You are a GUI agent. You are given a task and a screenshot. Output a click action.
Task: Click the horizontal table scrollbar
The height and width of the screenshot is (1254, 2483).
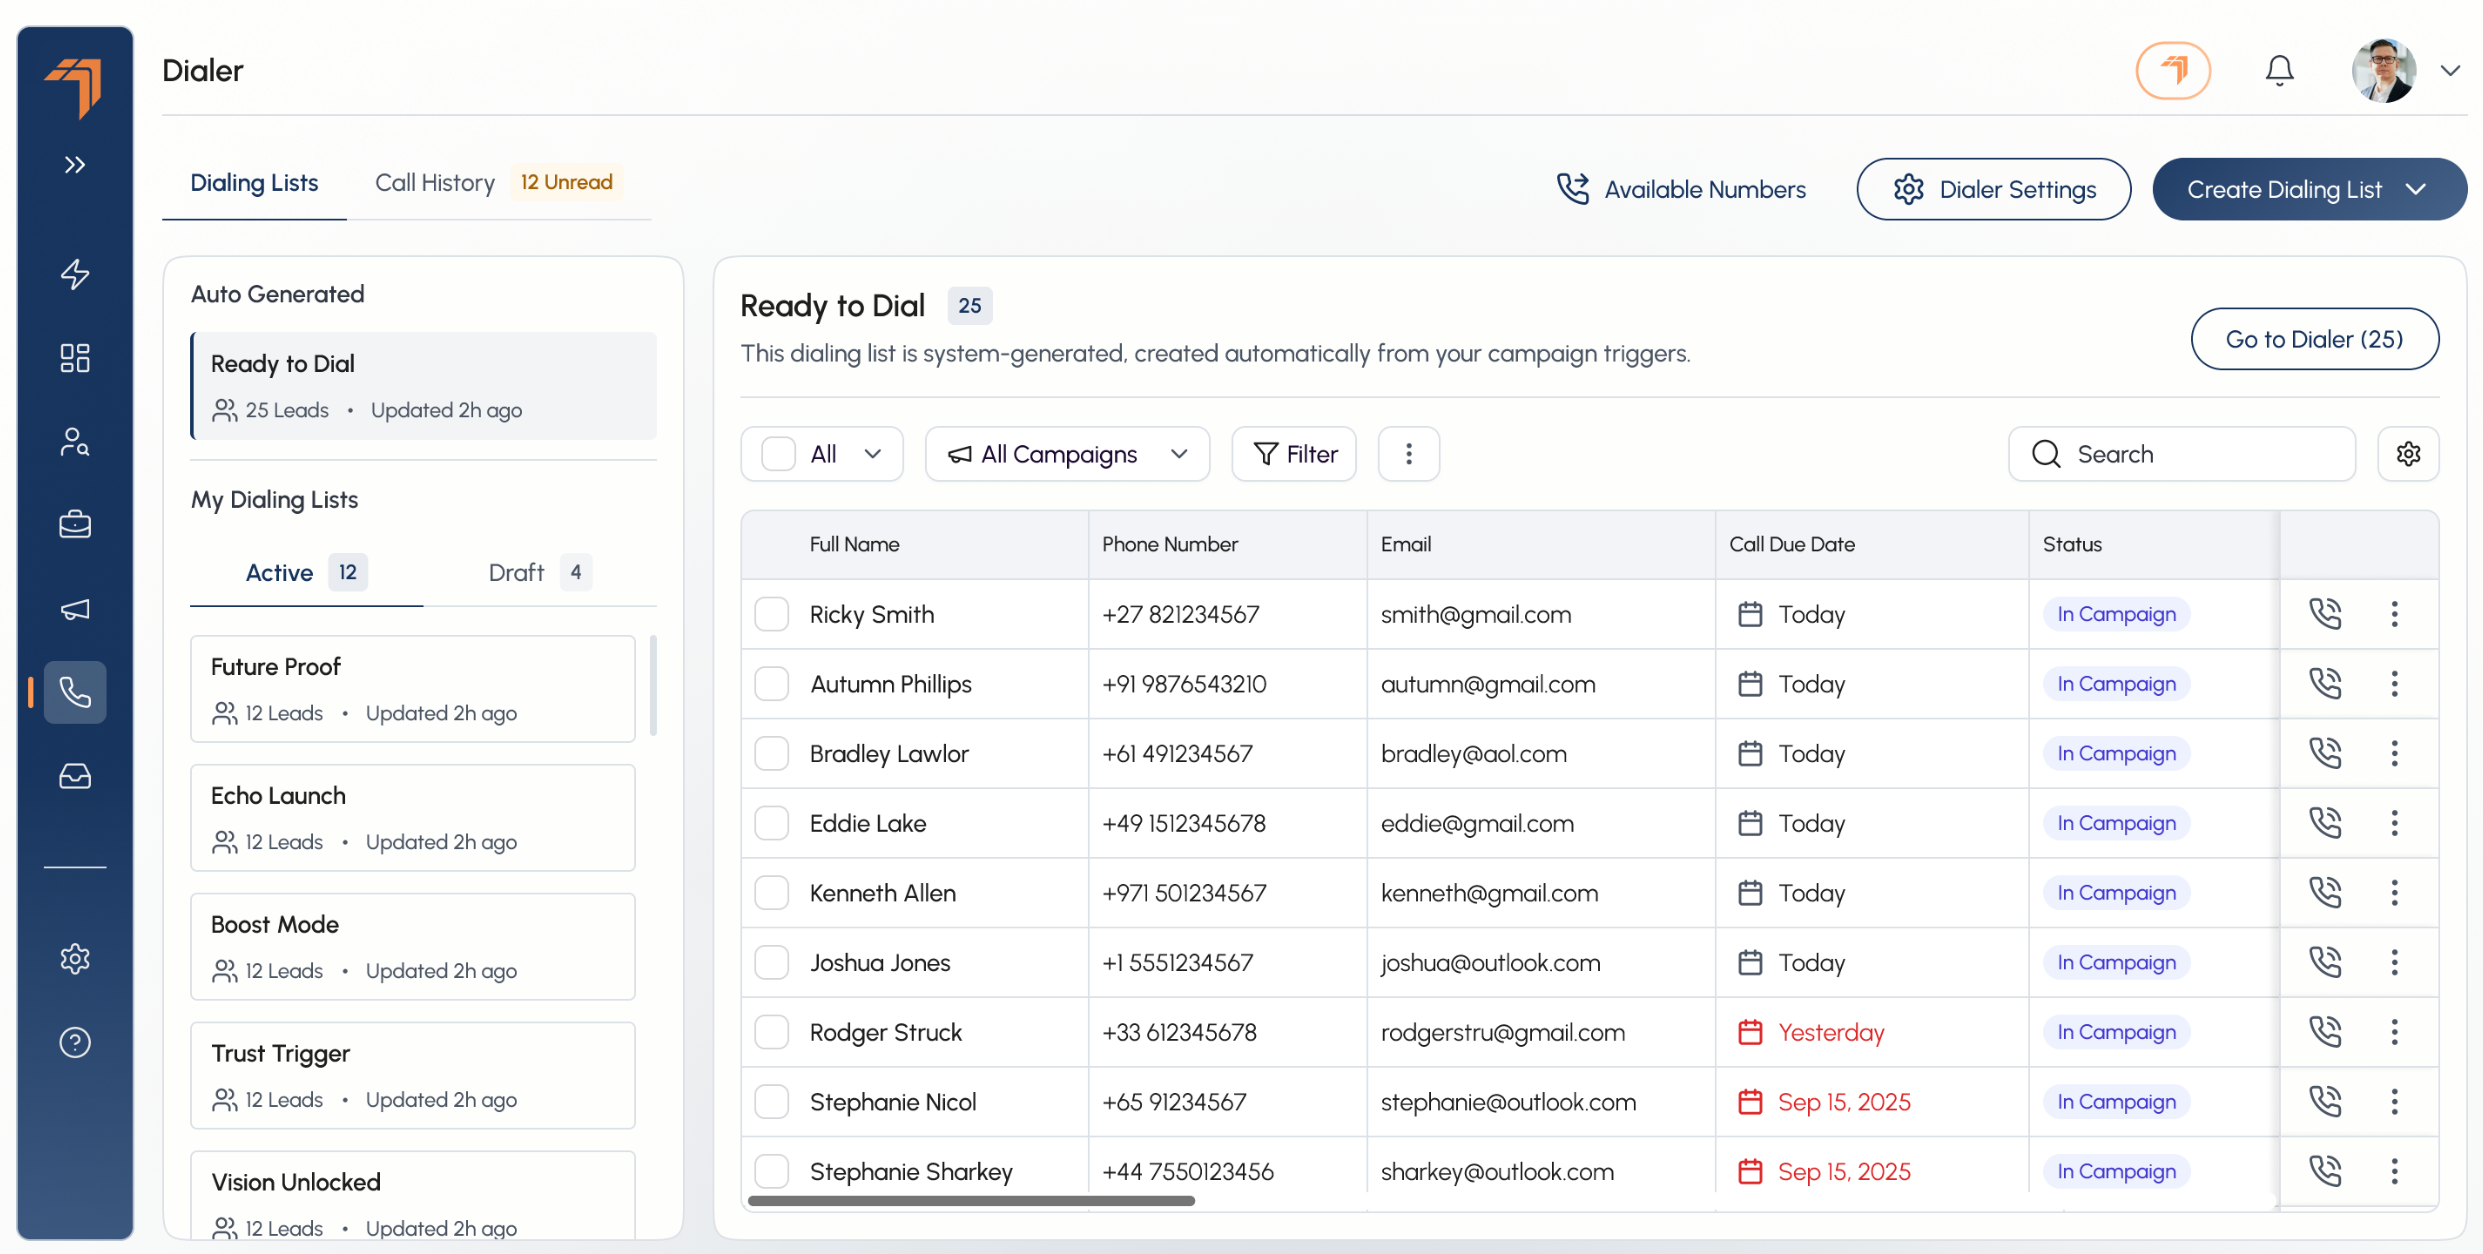coord(971,1201)
